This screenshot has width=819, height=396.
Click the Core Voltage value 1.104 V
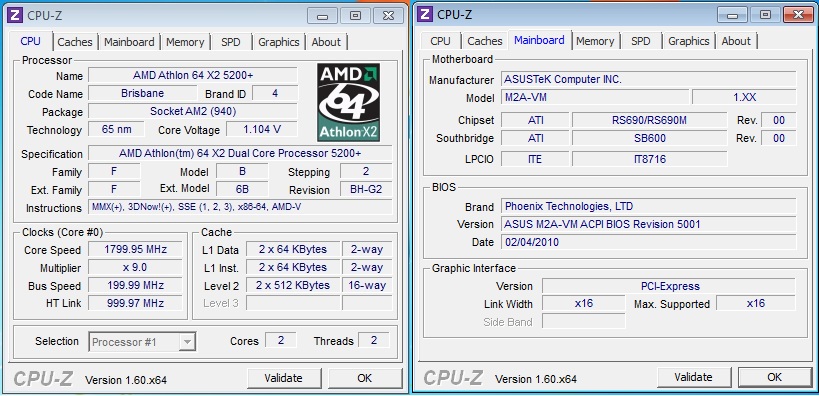pos(262,129)
